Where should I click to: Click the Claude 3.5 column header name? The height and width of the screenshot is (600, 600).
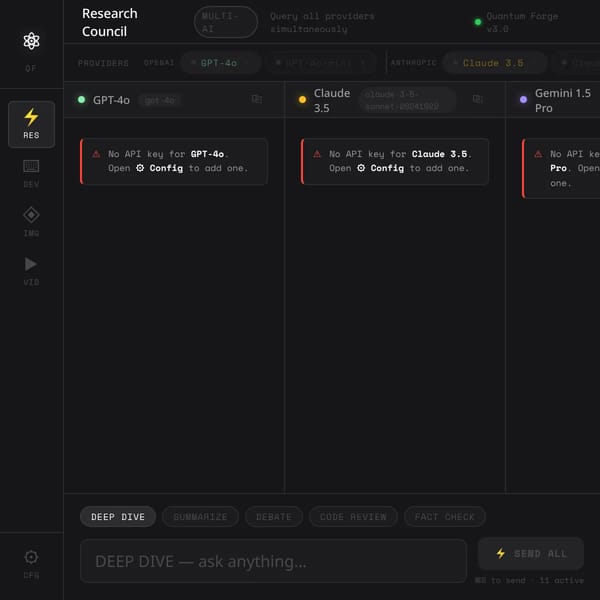click(332, 100)
